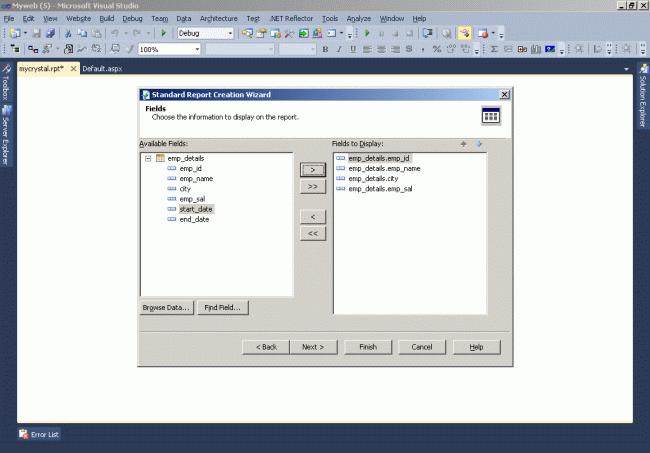
Task: Open the font size dropdown
Action: pyautogui.click(x=312, y=49)
